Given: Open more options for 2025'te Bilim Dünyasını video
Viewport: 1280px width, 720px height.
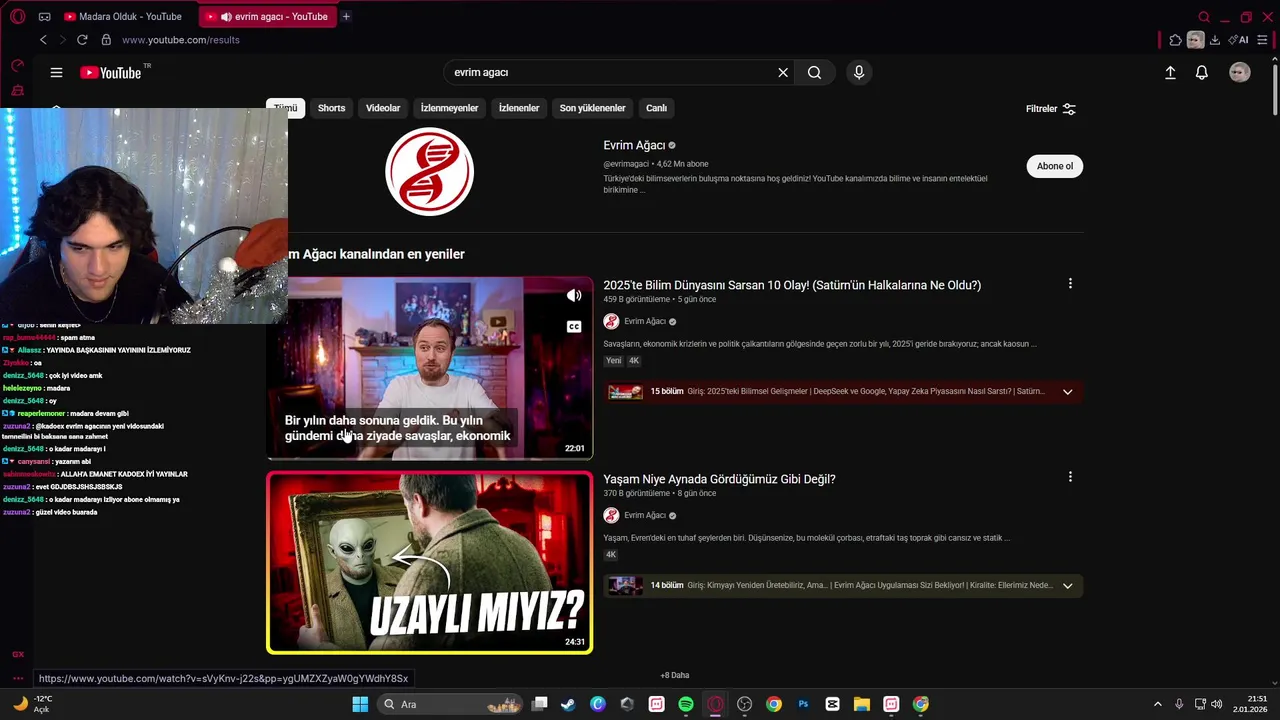Looking at the screenshot, I should click(1070, 284).
